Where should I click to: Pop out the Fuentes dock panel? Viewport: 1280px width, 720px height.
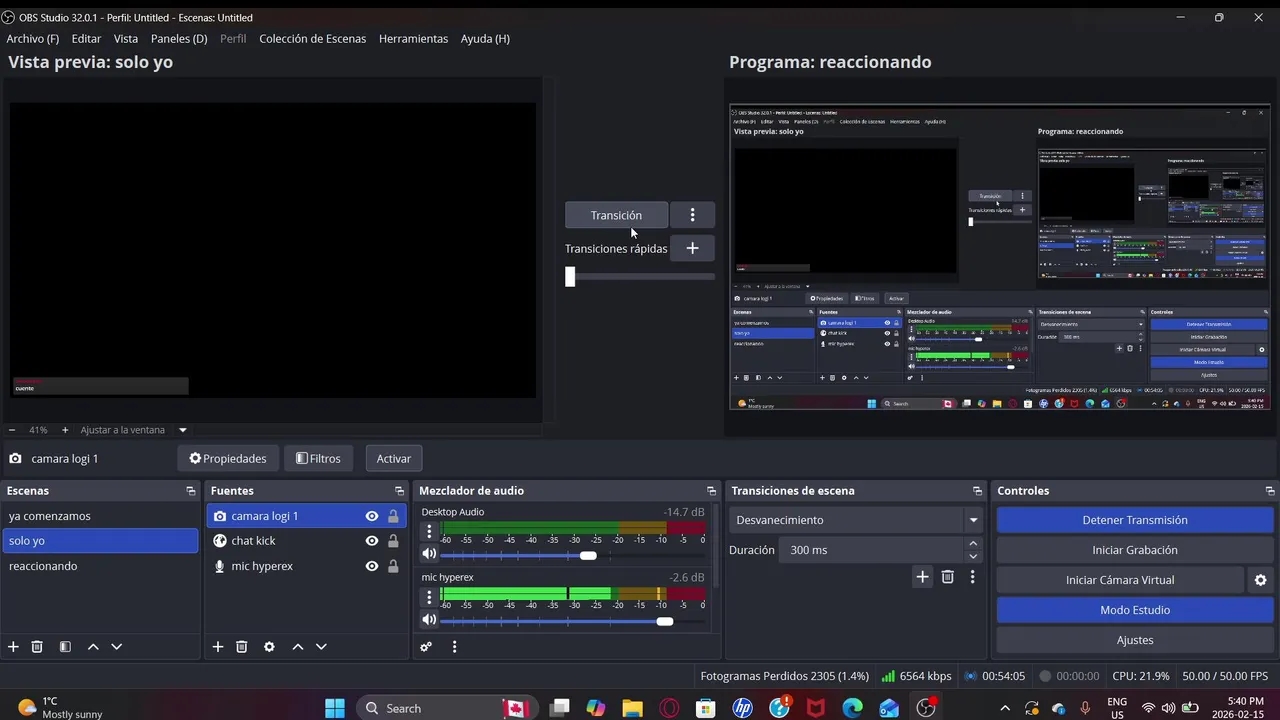click(399, 491)
